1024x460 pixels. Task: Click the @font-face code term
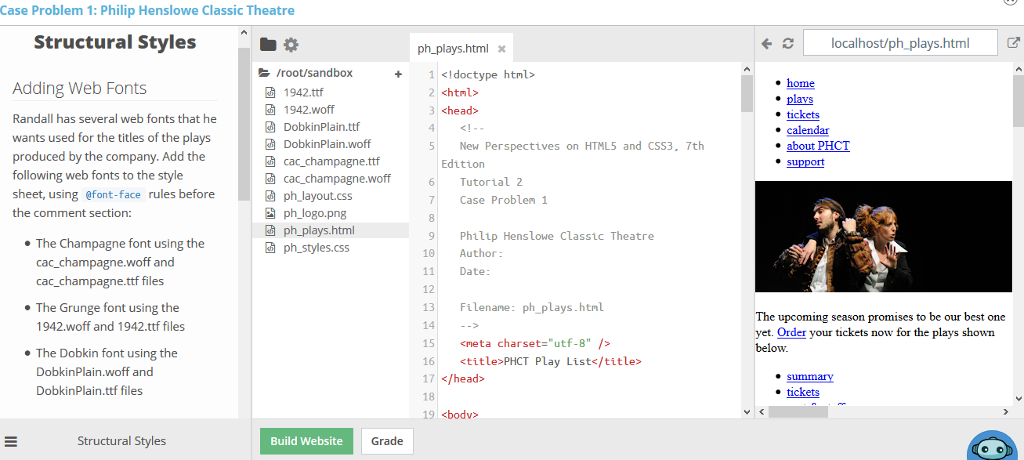coord(113,195)
